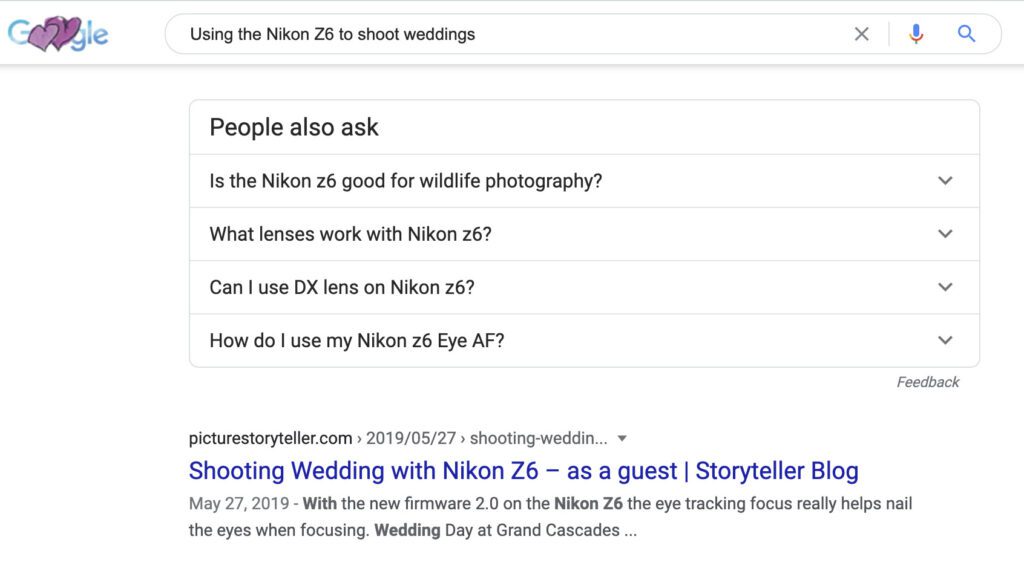
Task: Start voice search with microphone icon
Action: click(x=916, y=34)
